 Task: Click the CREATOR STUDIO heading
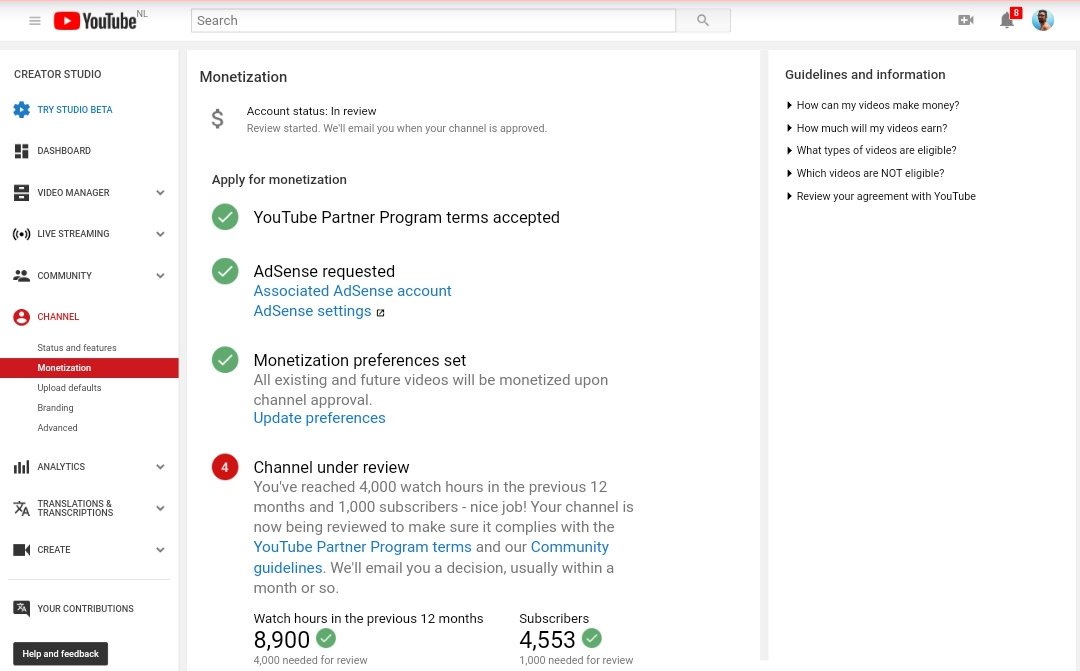click(57, 74)
